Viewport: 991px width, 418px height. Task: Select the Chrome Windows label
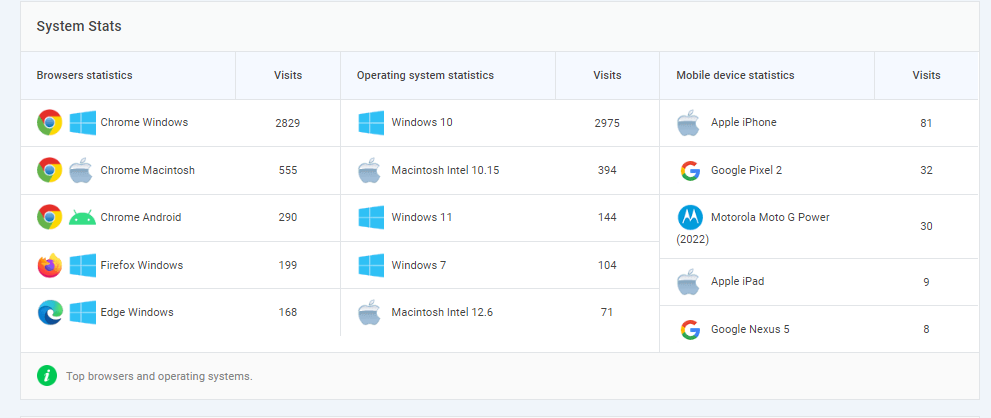[x=144, y=123]
